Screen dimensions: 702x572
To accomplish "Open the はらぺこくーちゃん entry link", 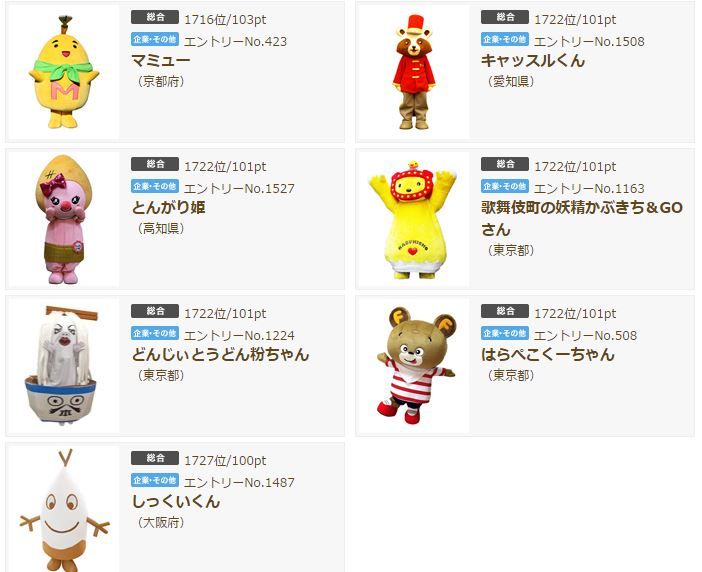I will point(548,354).
